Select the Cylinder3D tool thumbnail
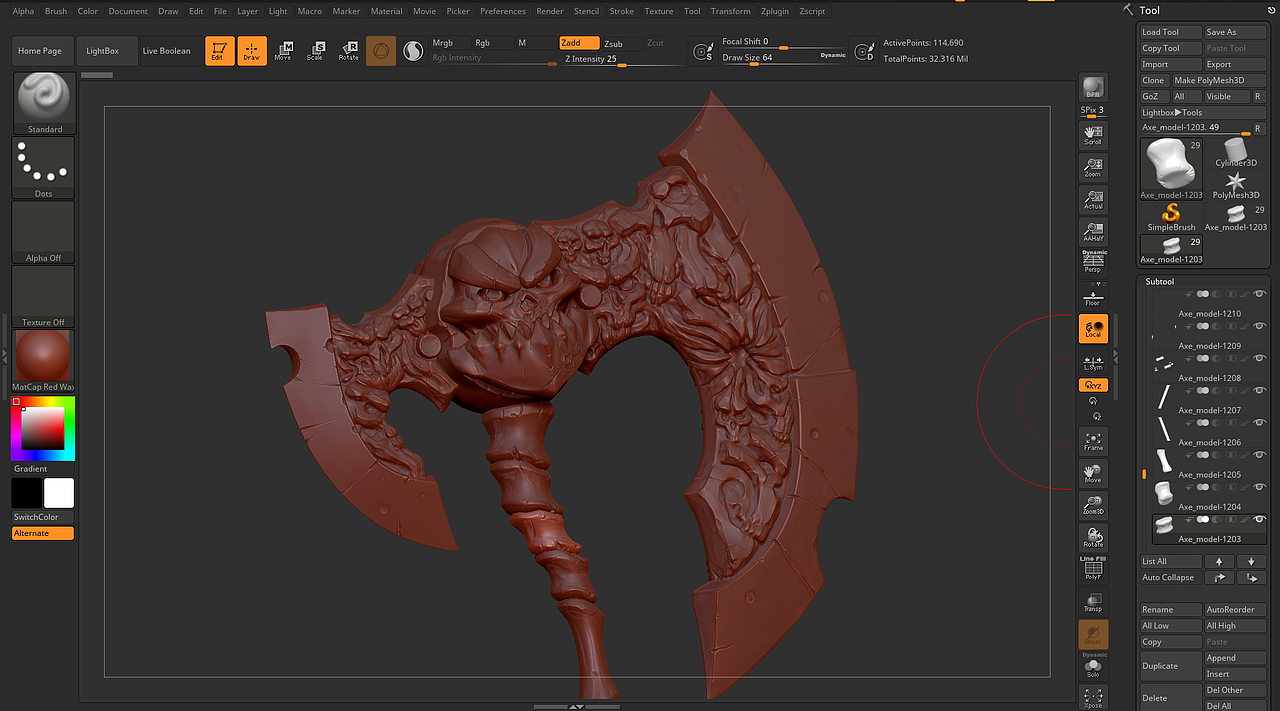1280x711 pixels. [1236, 153]
